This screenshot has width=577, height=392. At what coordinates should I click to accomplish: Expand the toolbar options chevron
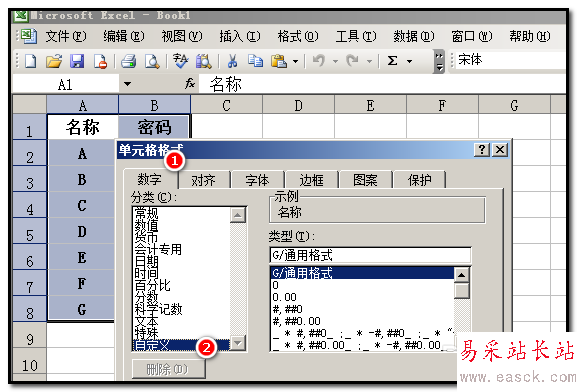tap(439, 61)
